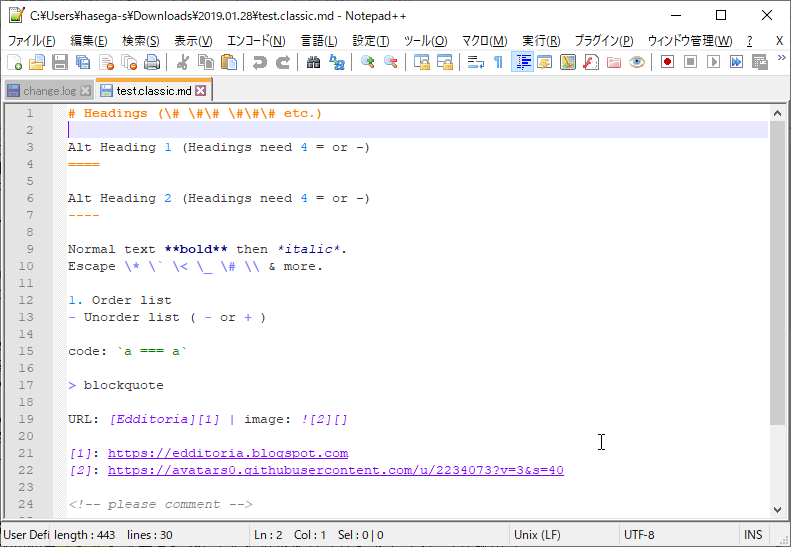791x547 pixels.
Task: Start macro recording with the red record button
Action: point(667,62)
